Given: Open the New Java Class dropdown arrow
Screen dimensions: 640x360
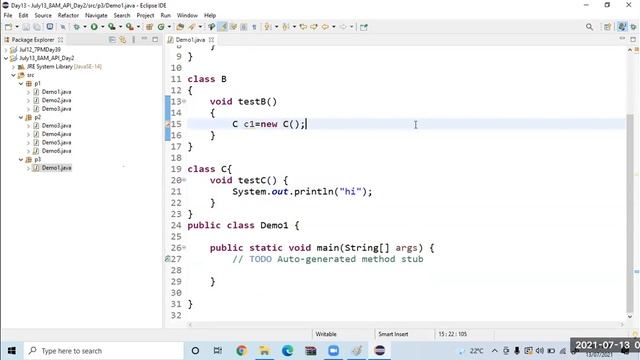Looking at the screenshot, I should tap(169, 27).
